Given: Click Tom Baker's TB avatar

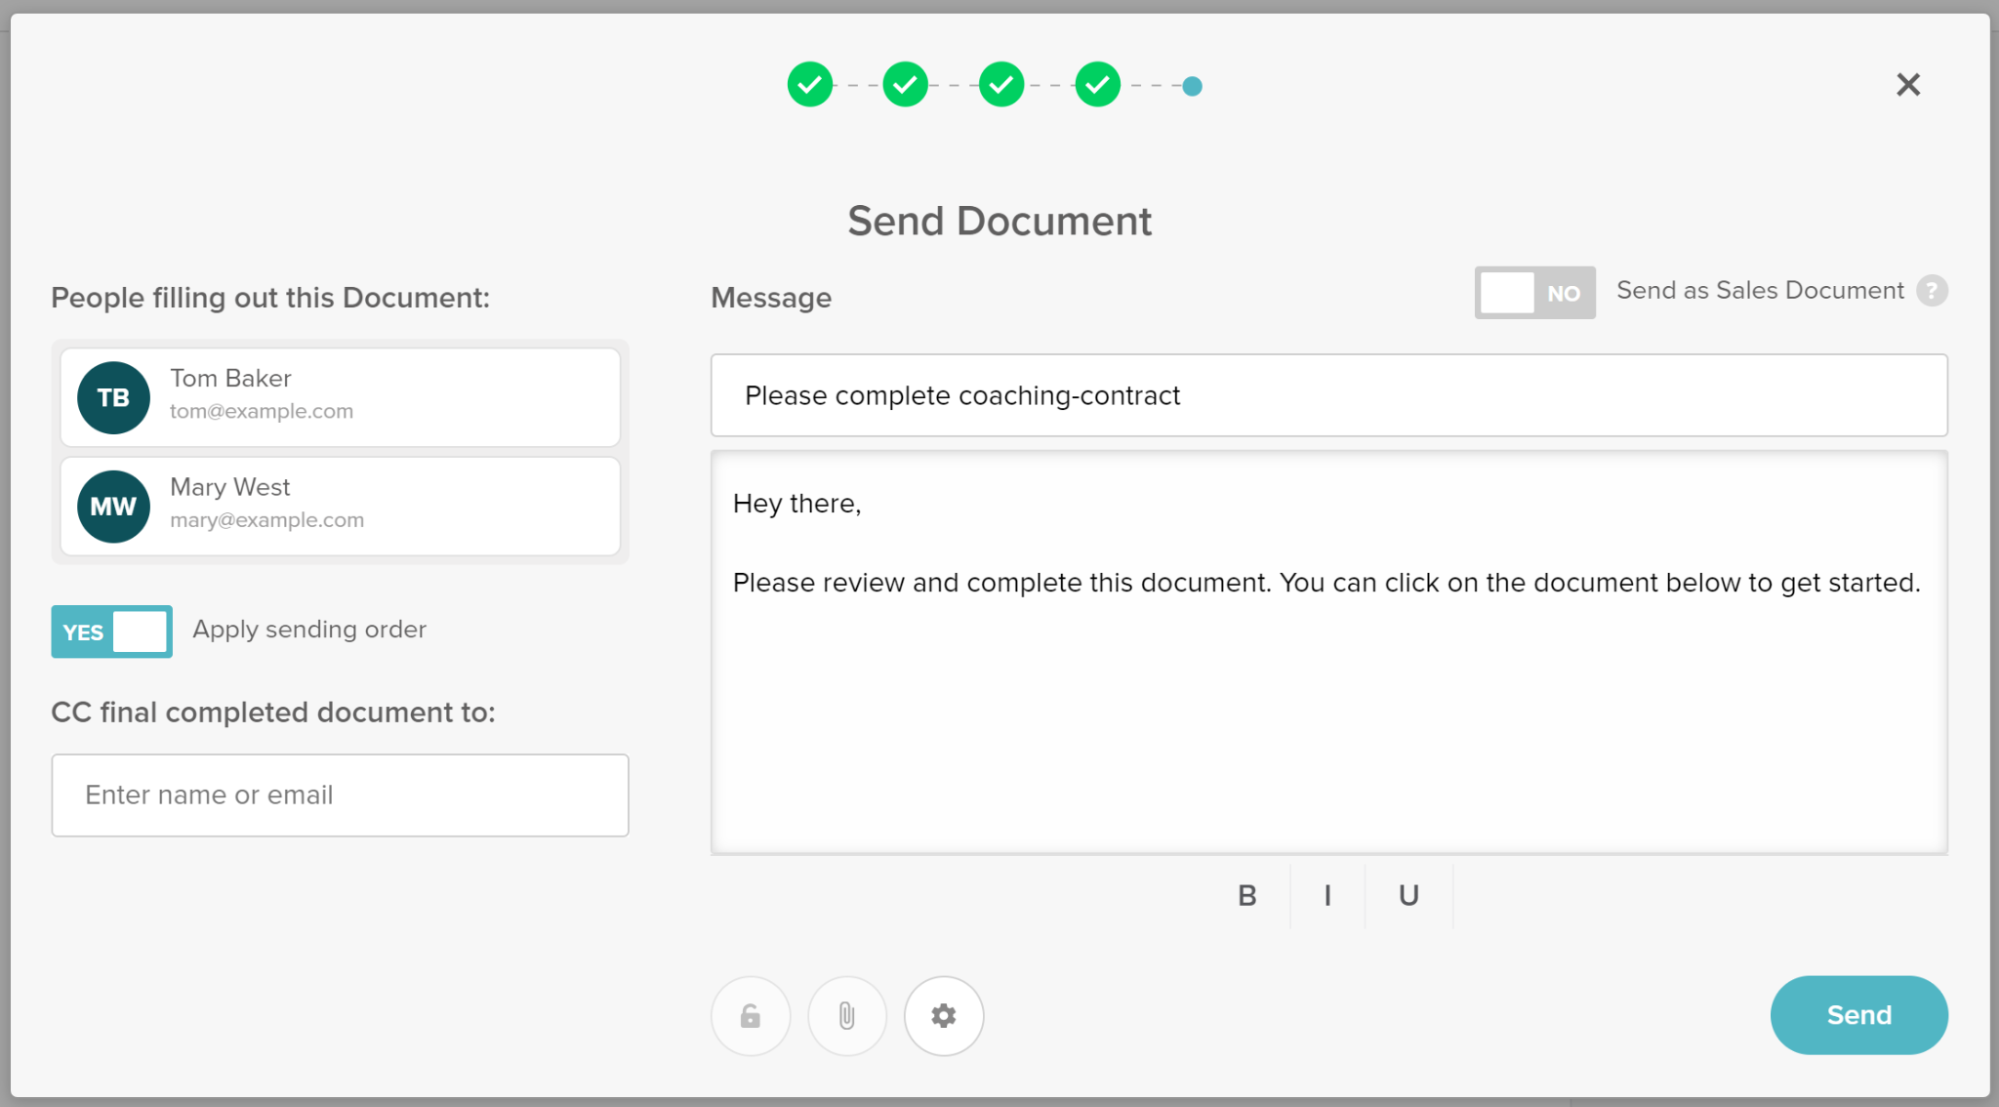Looking at the screenshot, I should coord(113,397).
